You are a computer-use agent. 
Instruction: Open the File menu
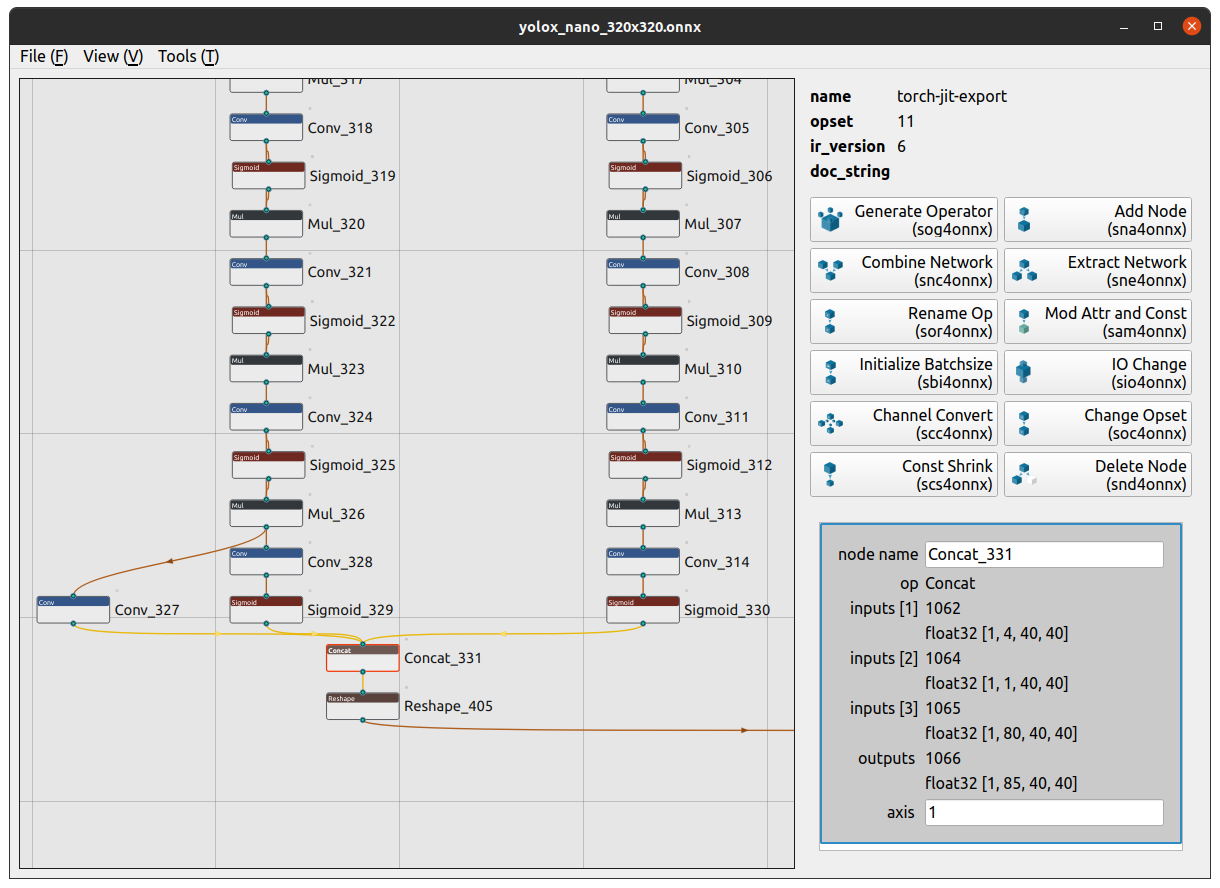pyautogui.click(x=44, y=56)
